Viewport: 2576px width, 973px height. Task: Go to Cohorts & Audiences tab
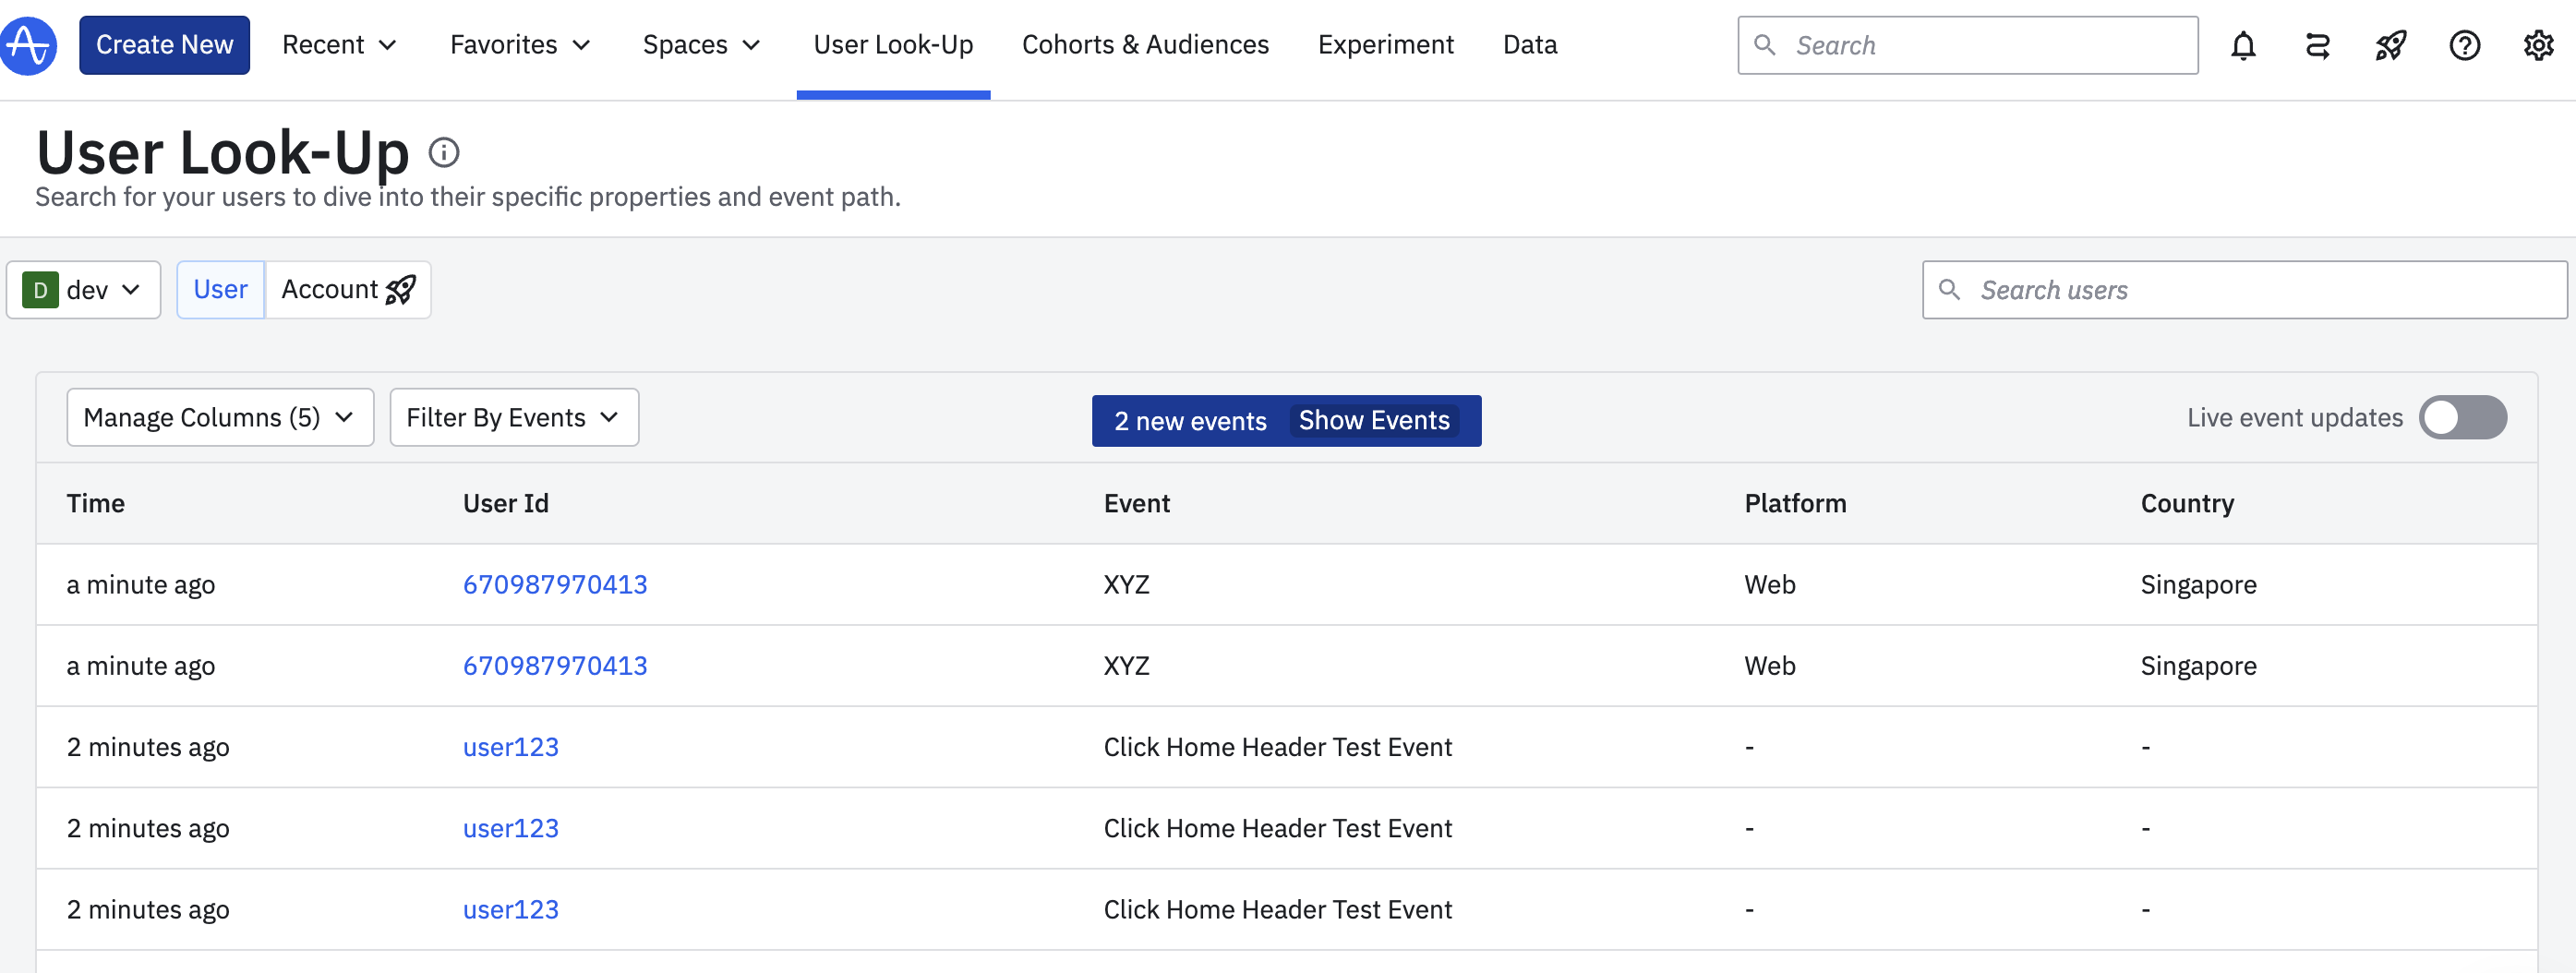coord(1145,45)
